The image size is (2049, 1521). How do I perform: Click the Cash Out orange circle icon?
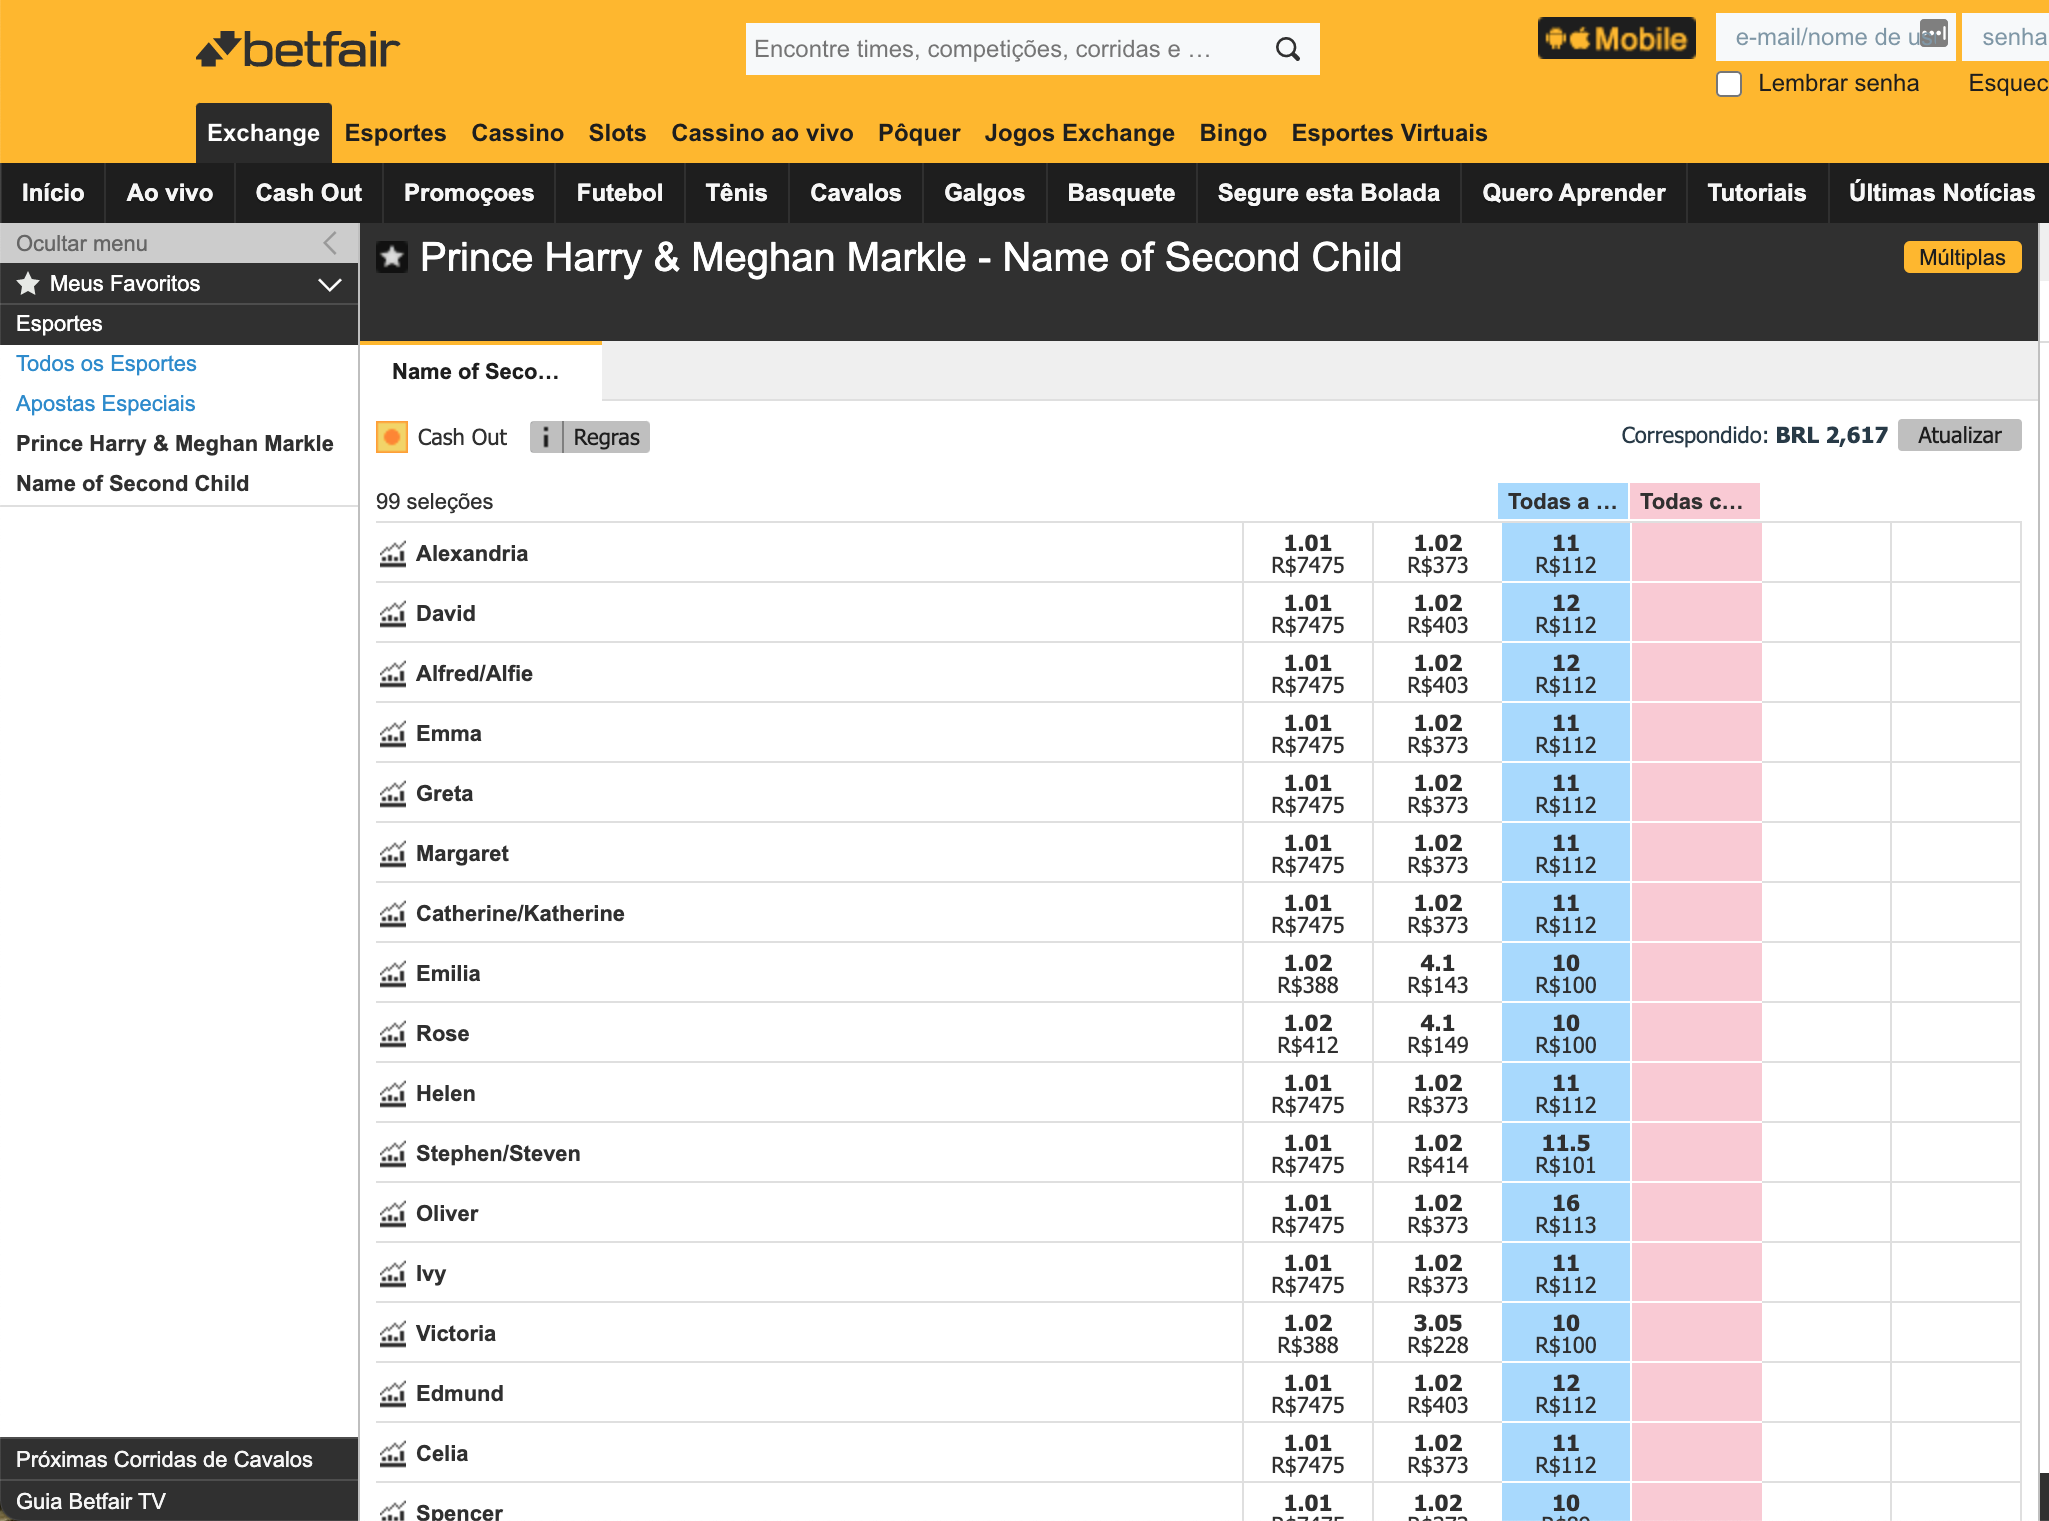coord(392,437)
